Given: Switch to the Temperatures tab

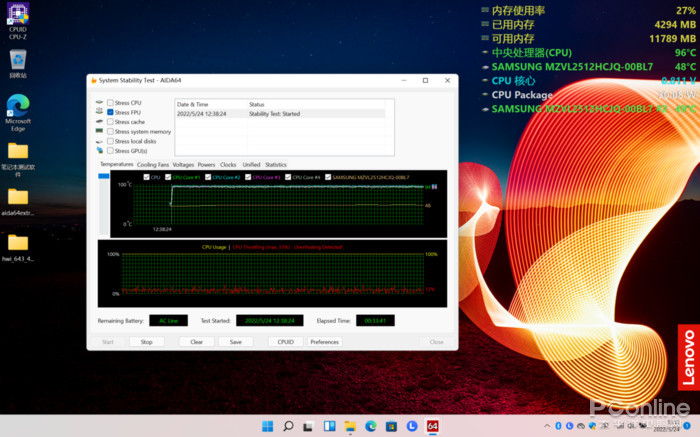Looking at the screenshot, I should point(117,164).
